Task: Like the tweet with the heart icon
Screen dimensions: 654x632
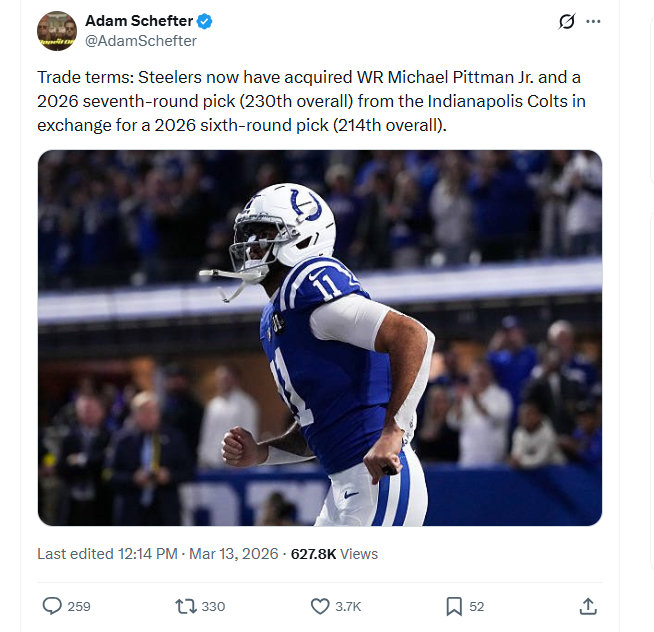Action: pos(320,606)
